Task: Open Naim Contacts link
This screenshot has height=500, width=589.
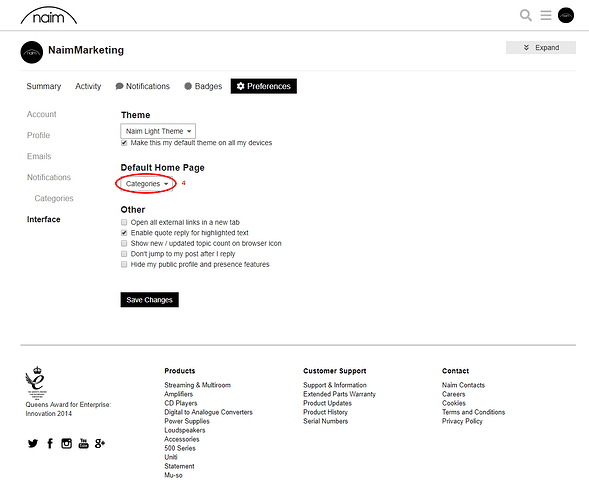Action: pos(464,385)
